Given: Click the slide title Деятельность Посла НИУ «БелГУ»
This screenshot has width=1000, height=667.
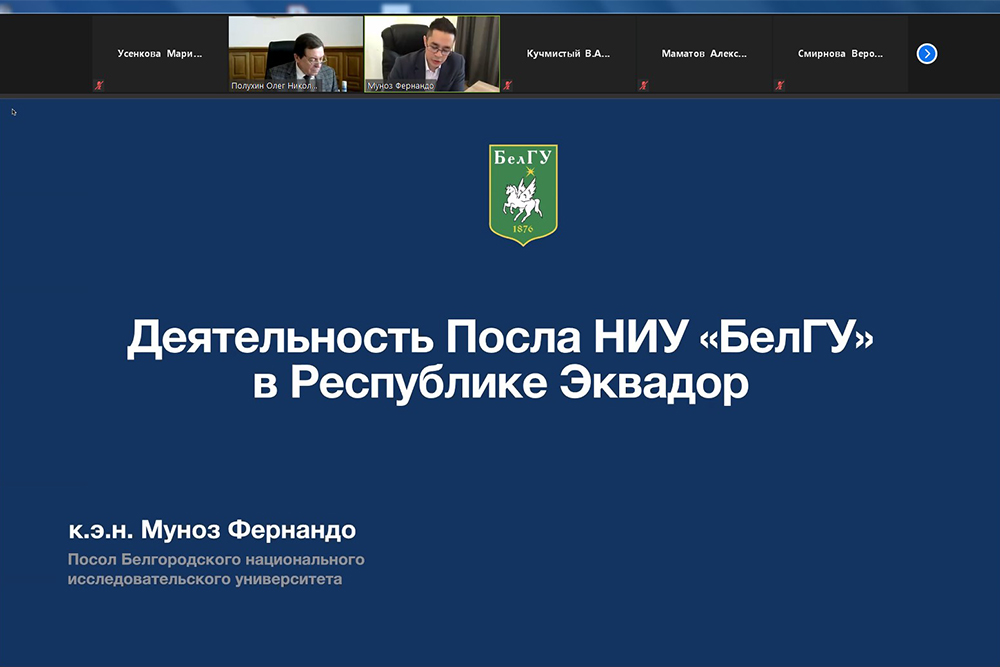Looking at the screenshot, I should tap(500, 337).
